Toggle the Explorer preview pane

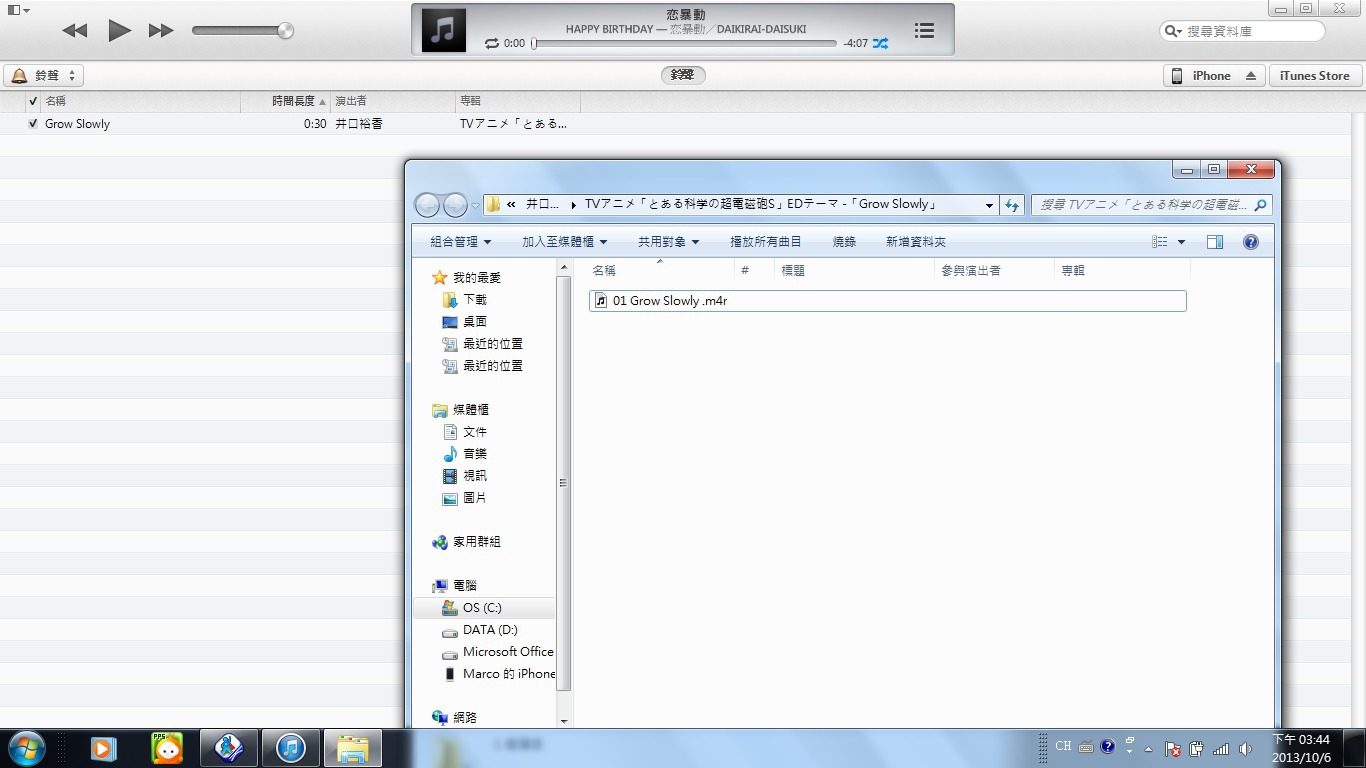pyautogui.click(x=1215, y=242)
